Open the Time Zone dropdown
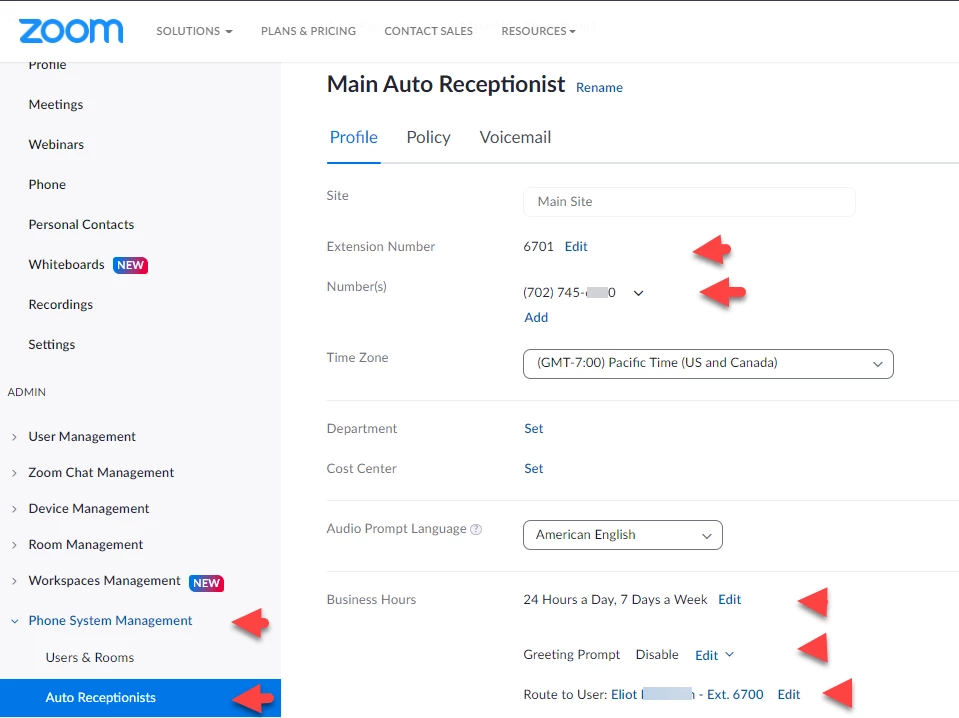959x718 pixels. [x=708, y=363]
